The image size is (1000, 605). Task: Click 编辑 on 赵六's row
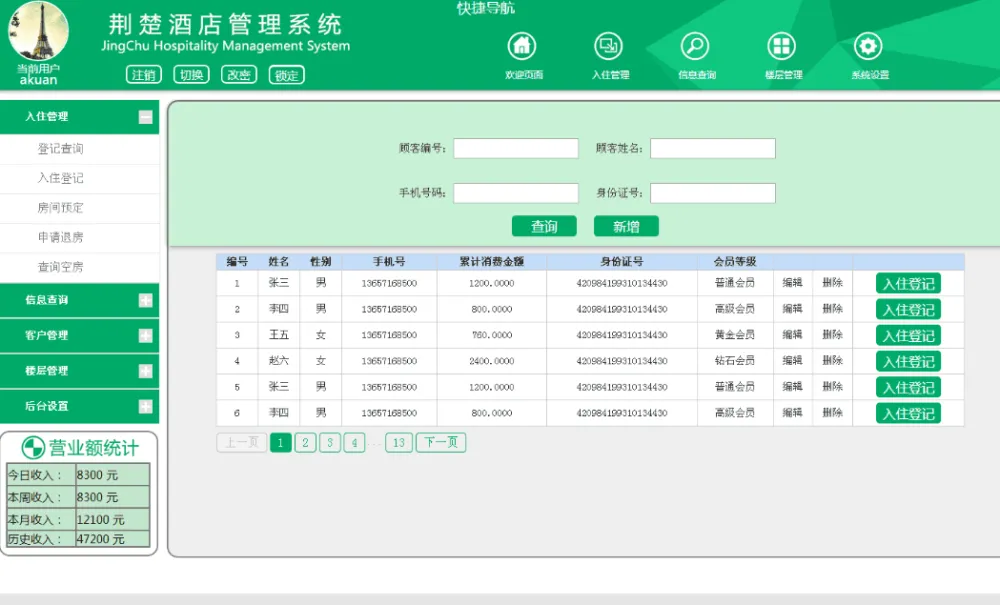pyautogui.click(x=791, y=361)
